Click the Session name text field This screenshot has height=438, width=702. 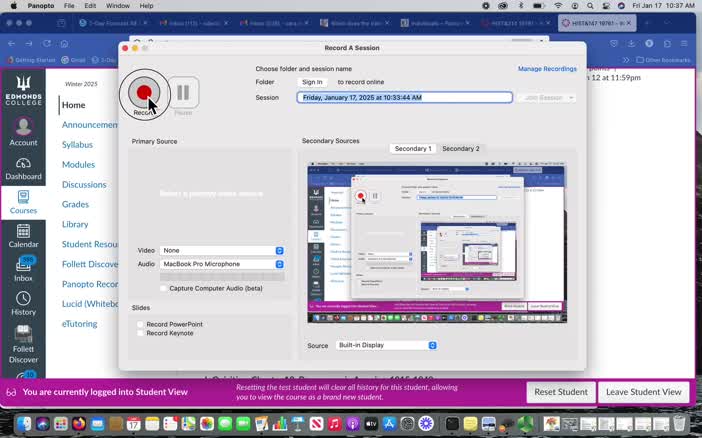click(404, 98)
